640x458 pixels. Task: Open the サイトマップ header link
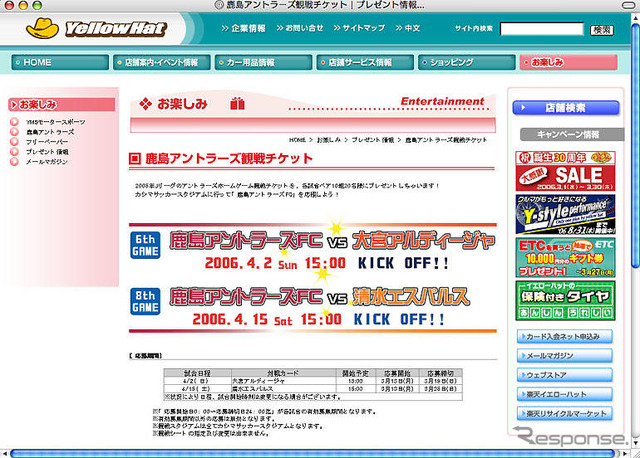(359, 28)
